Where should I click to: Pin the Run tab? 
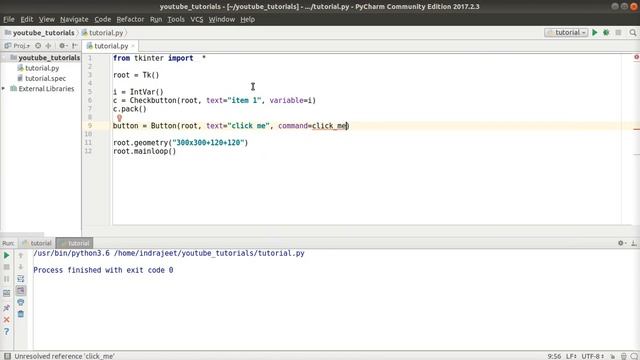click(x=7, y=307)
